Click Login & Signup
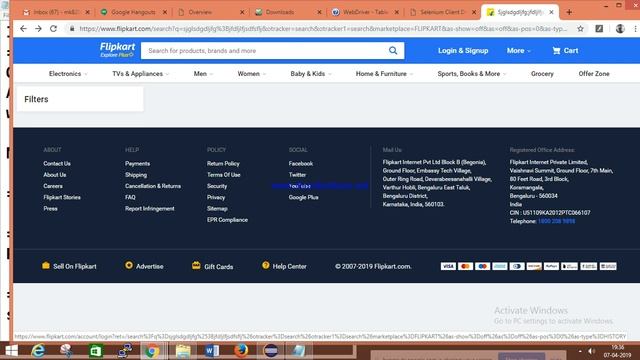 463,51
